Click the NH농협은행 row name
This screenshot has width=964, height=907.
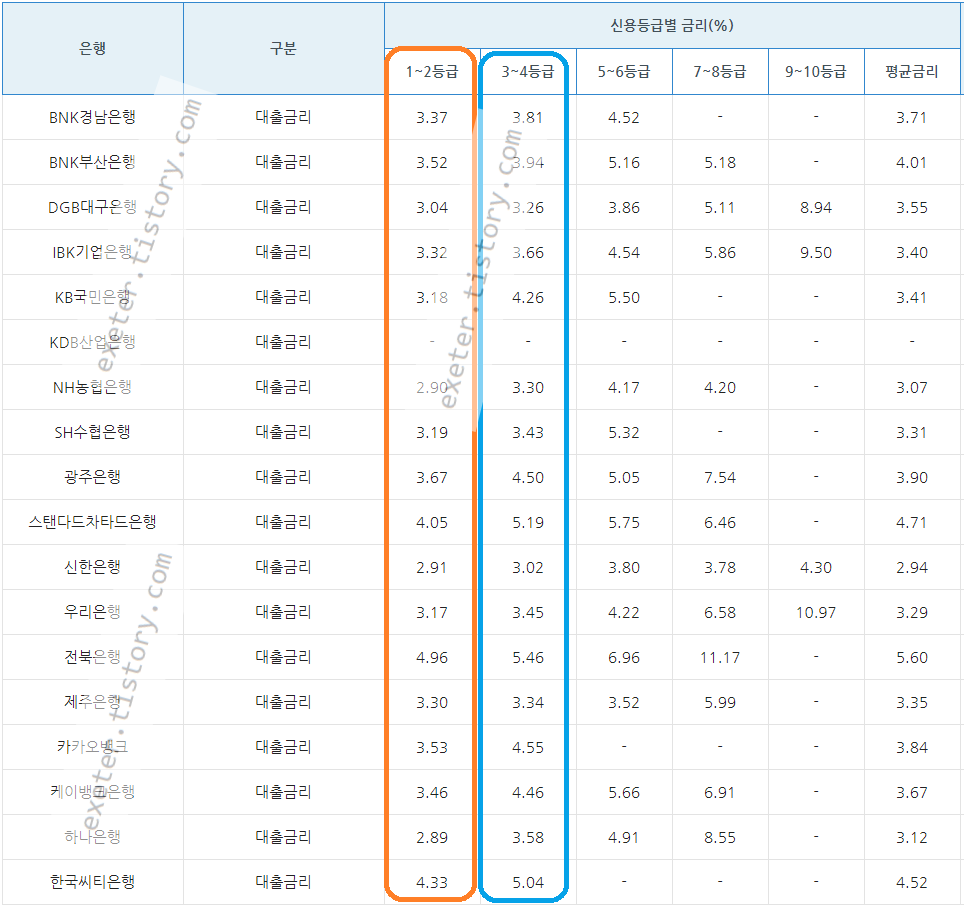point(92,387)
